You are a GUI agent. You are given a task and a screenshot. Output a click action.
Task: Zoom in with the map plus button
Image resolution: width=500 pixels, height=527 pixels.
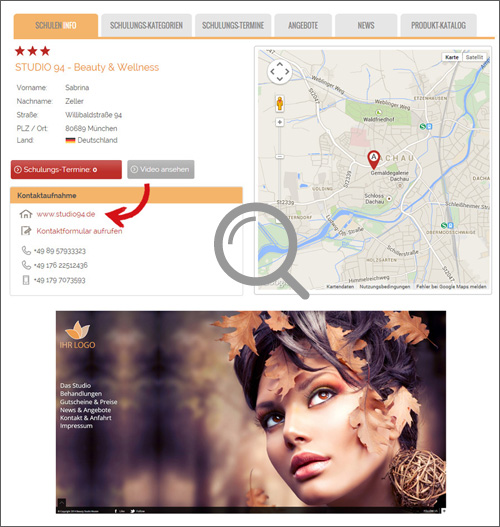pyautogui.click(x=280, y=122)
